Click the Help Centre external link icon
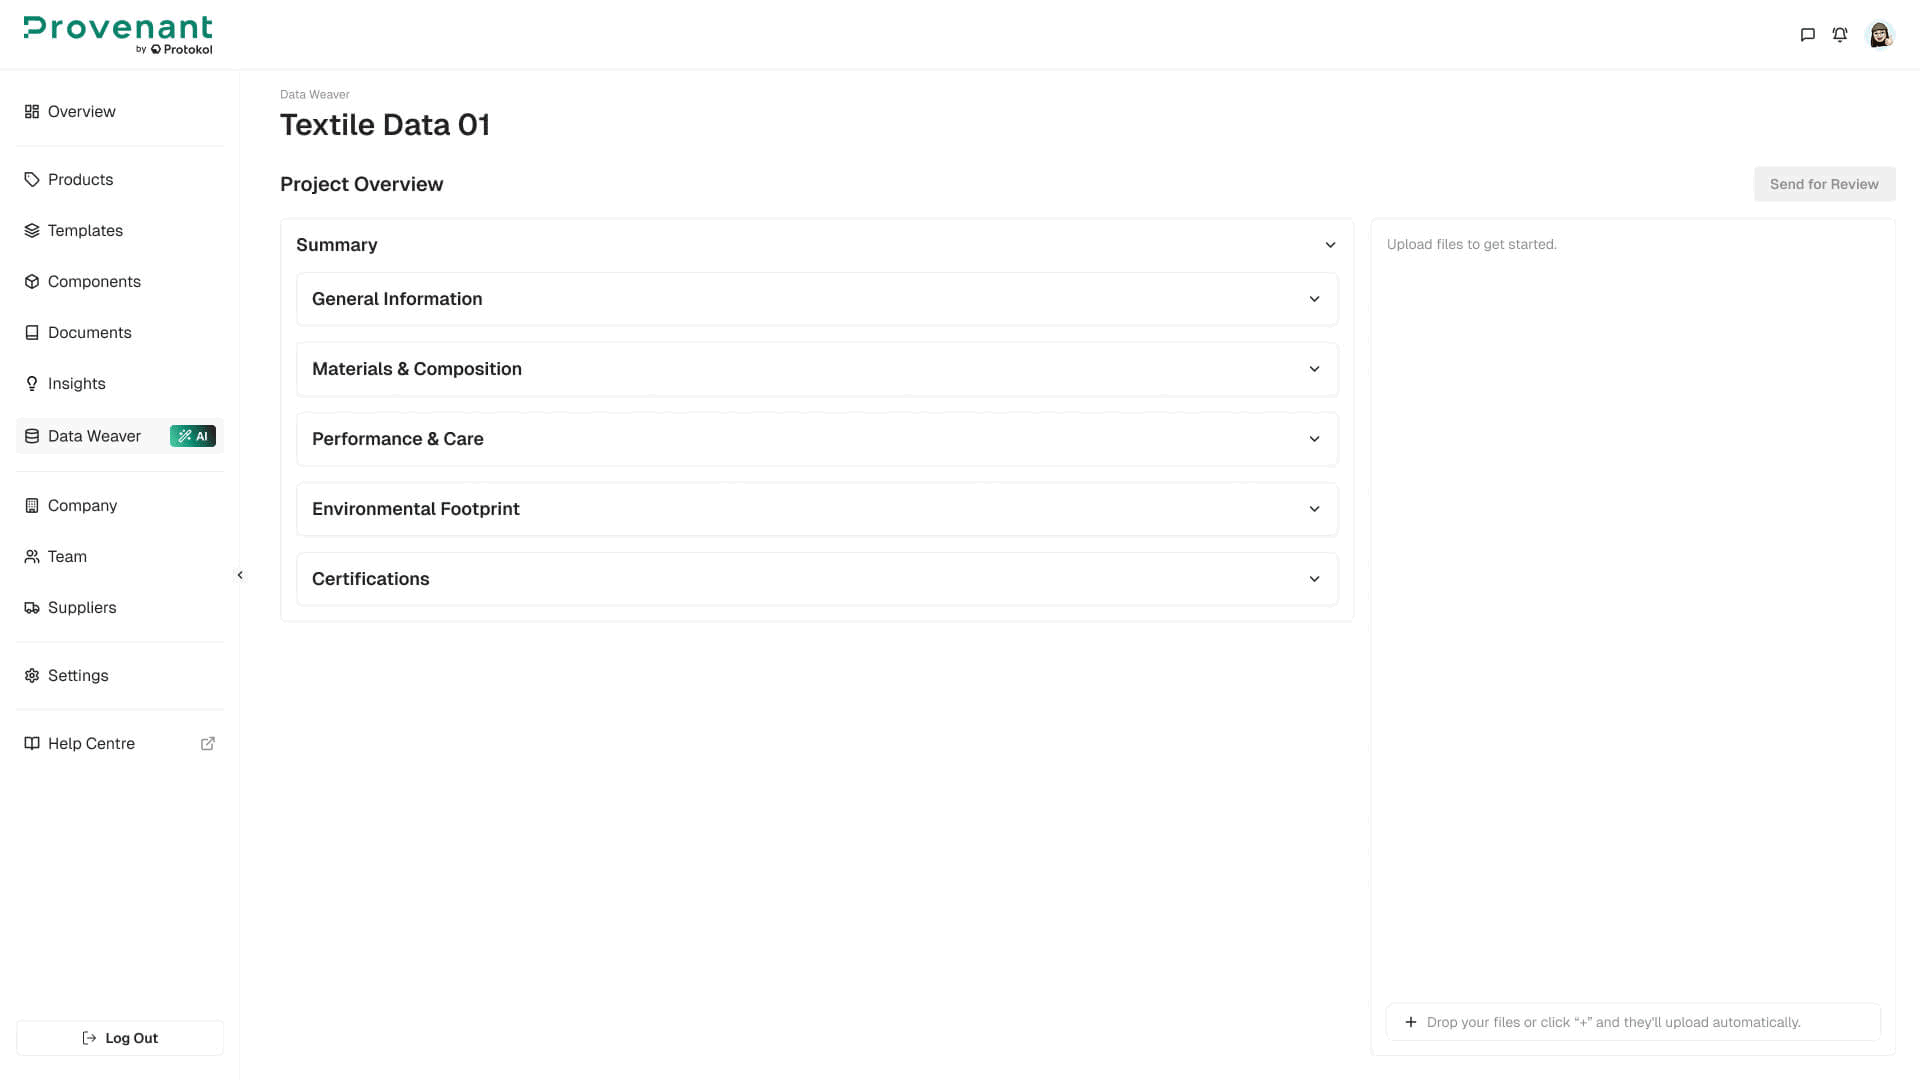The height and width of the screenshot is (1080, 1920). pos(208,744)
